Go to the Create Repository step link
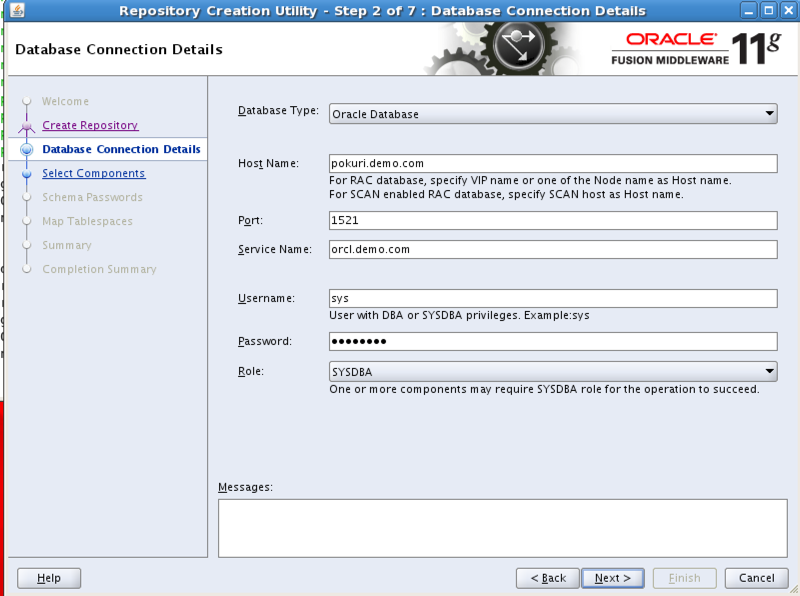The image size is (800, 596). coord(90,125)
